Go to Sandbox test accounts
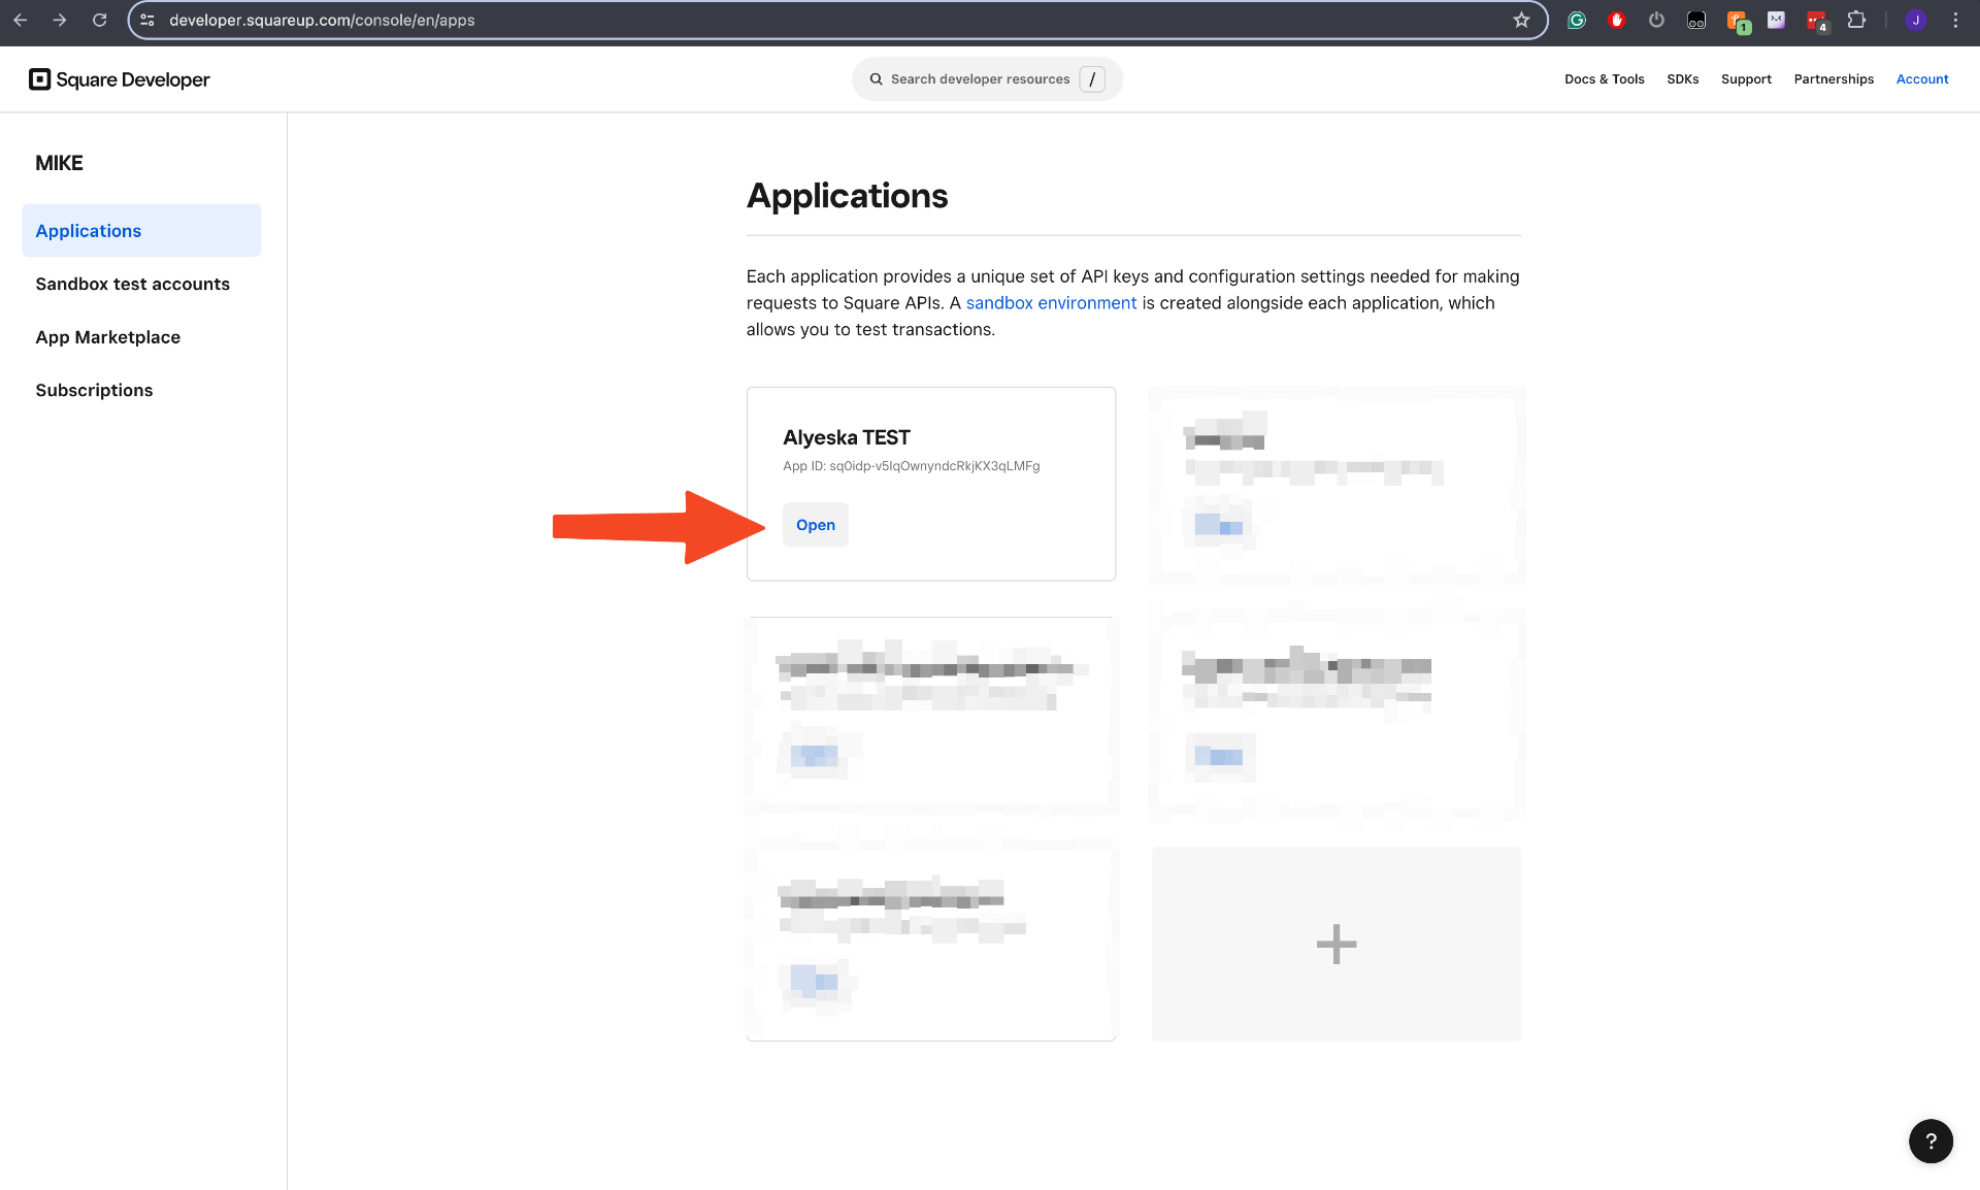The image size is (1980, 1190). pyautogui.click(x=132, y=284)
